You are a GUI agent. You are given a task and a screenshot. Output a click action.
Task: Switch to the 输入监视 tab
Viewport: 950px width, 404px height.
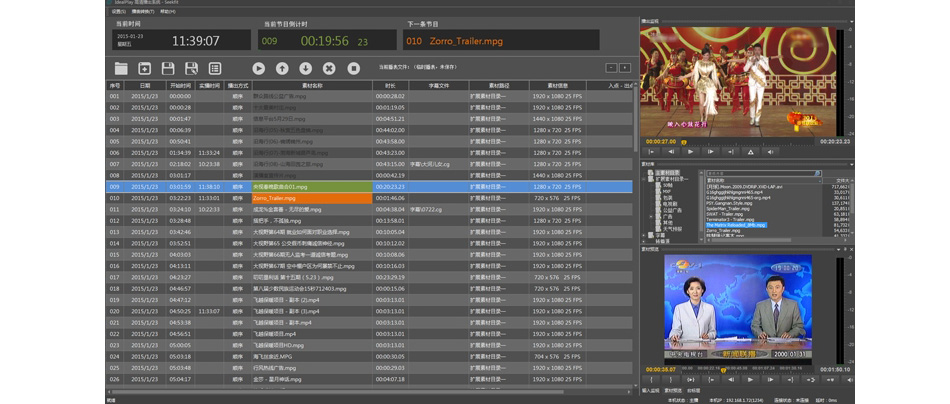click(651, 391)
